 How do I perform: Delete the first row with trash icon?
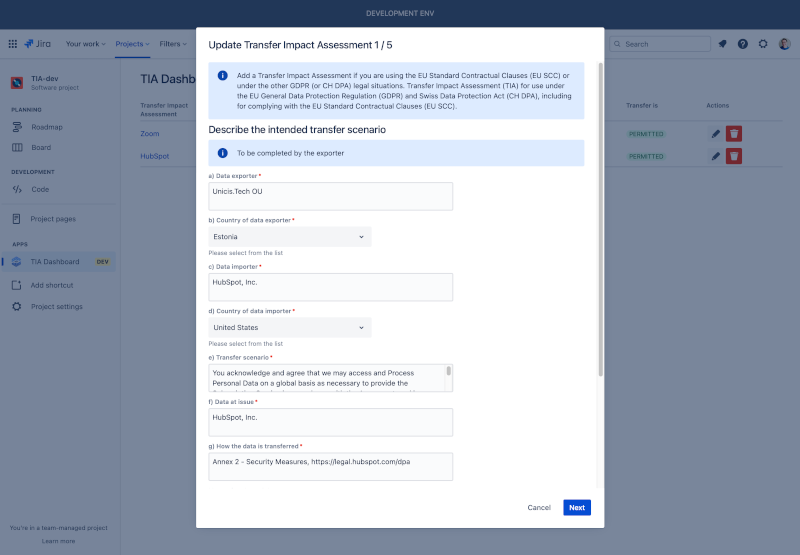point(734,134)
